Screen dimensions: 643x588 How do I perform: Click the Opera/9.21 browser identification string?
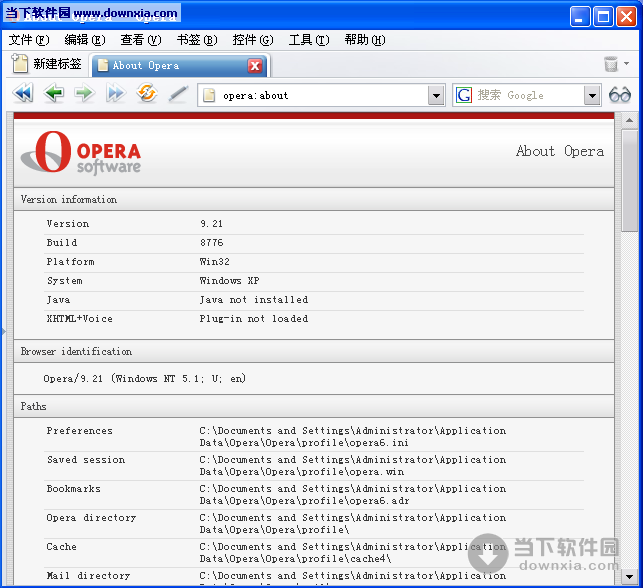coord(144,378)
